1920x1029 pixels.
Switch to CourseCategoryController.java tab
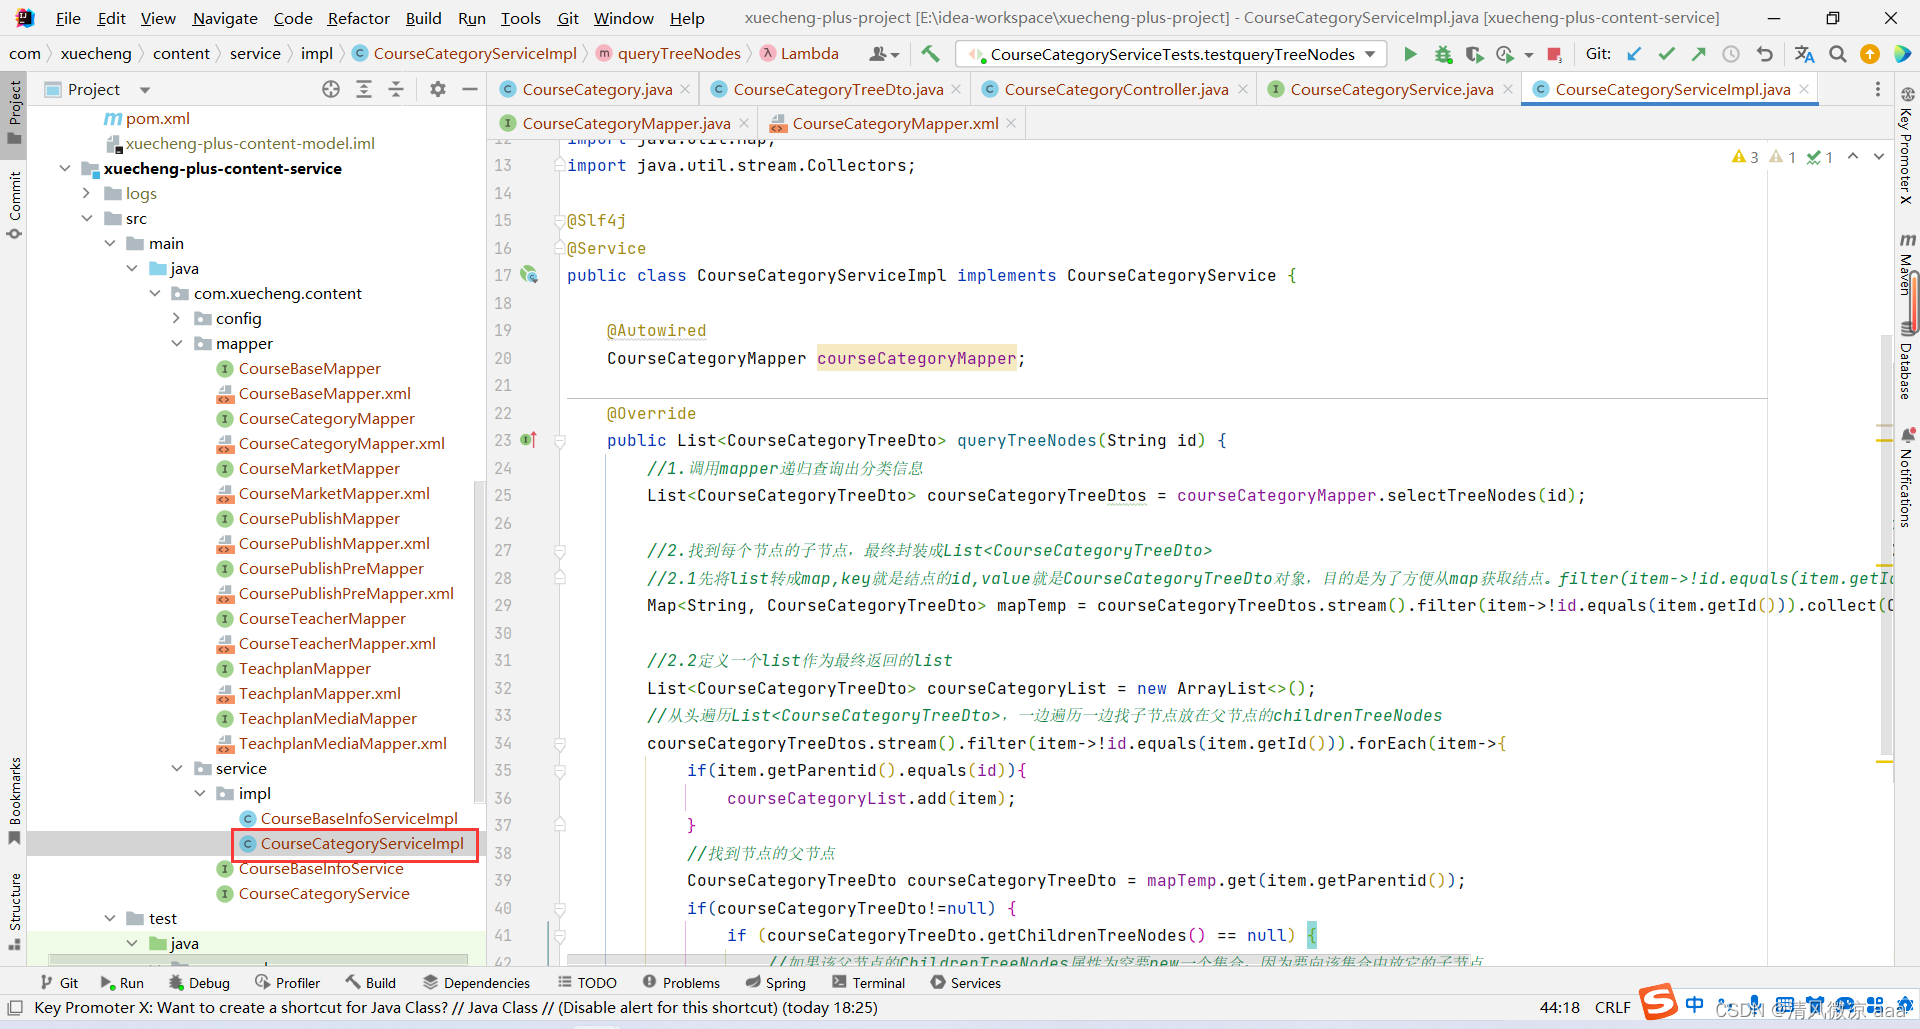(x=1116, y=89)
